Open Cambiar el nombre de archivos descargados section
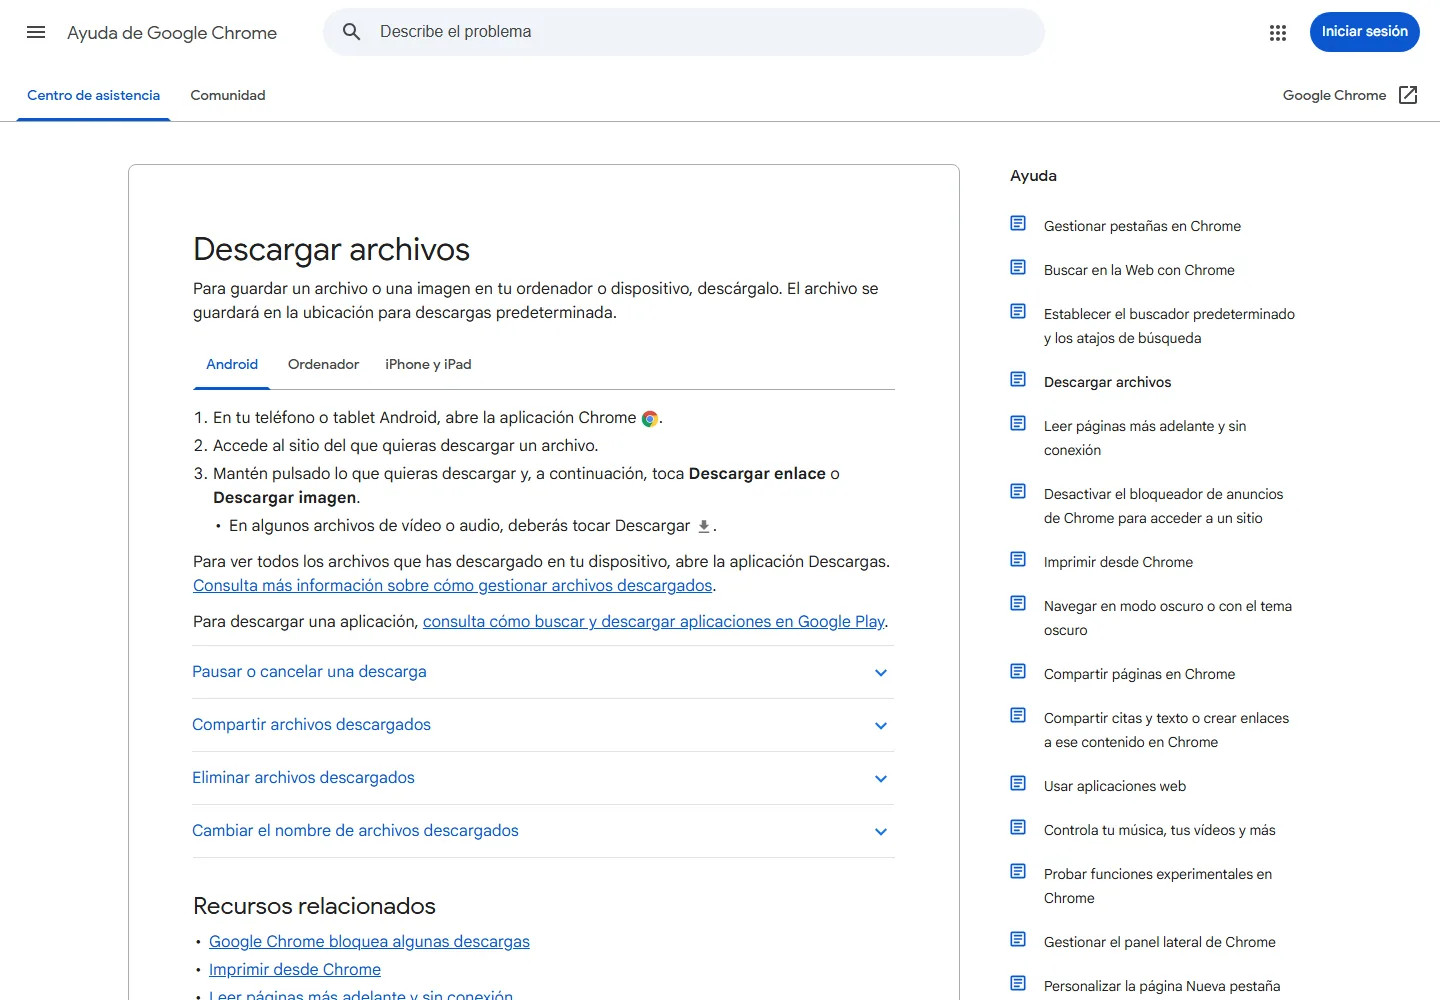The width and height of the screenshot is (1440, 1000). (x=543, y=831)
